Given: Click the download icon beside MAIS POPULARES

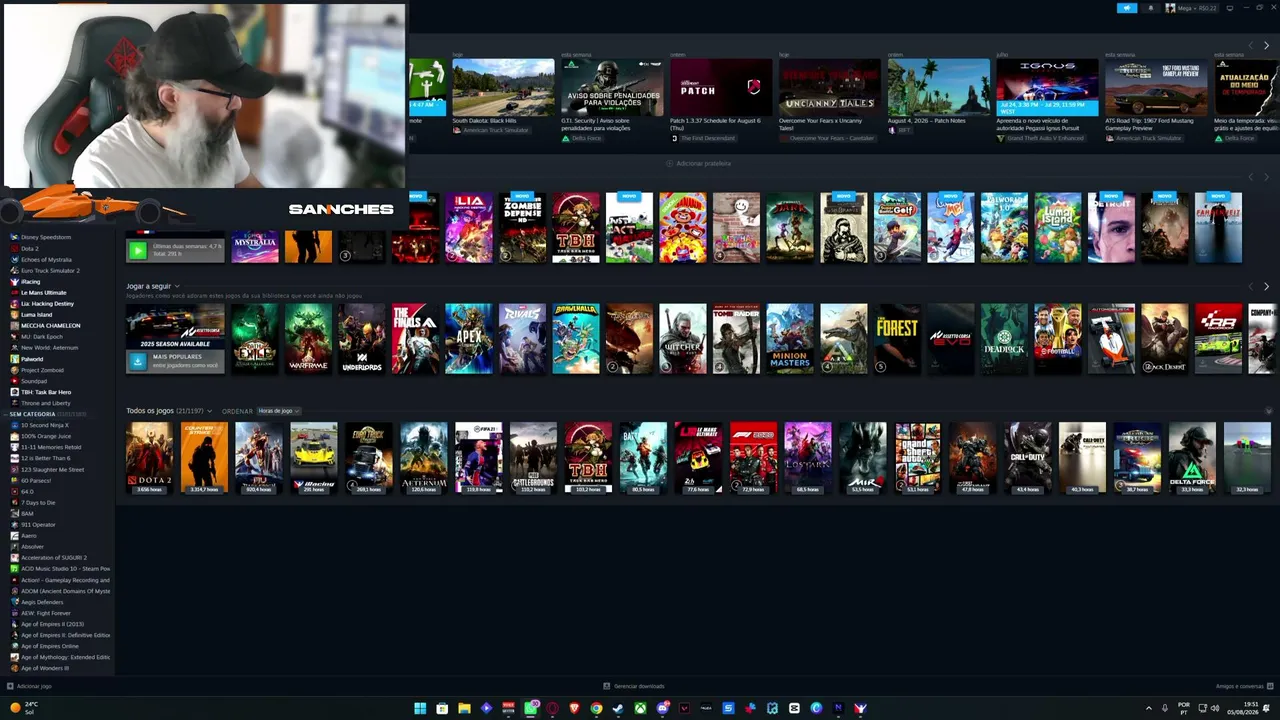Looking at the screenshot, I should pos(138,360).
